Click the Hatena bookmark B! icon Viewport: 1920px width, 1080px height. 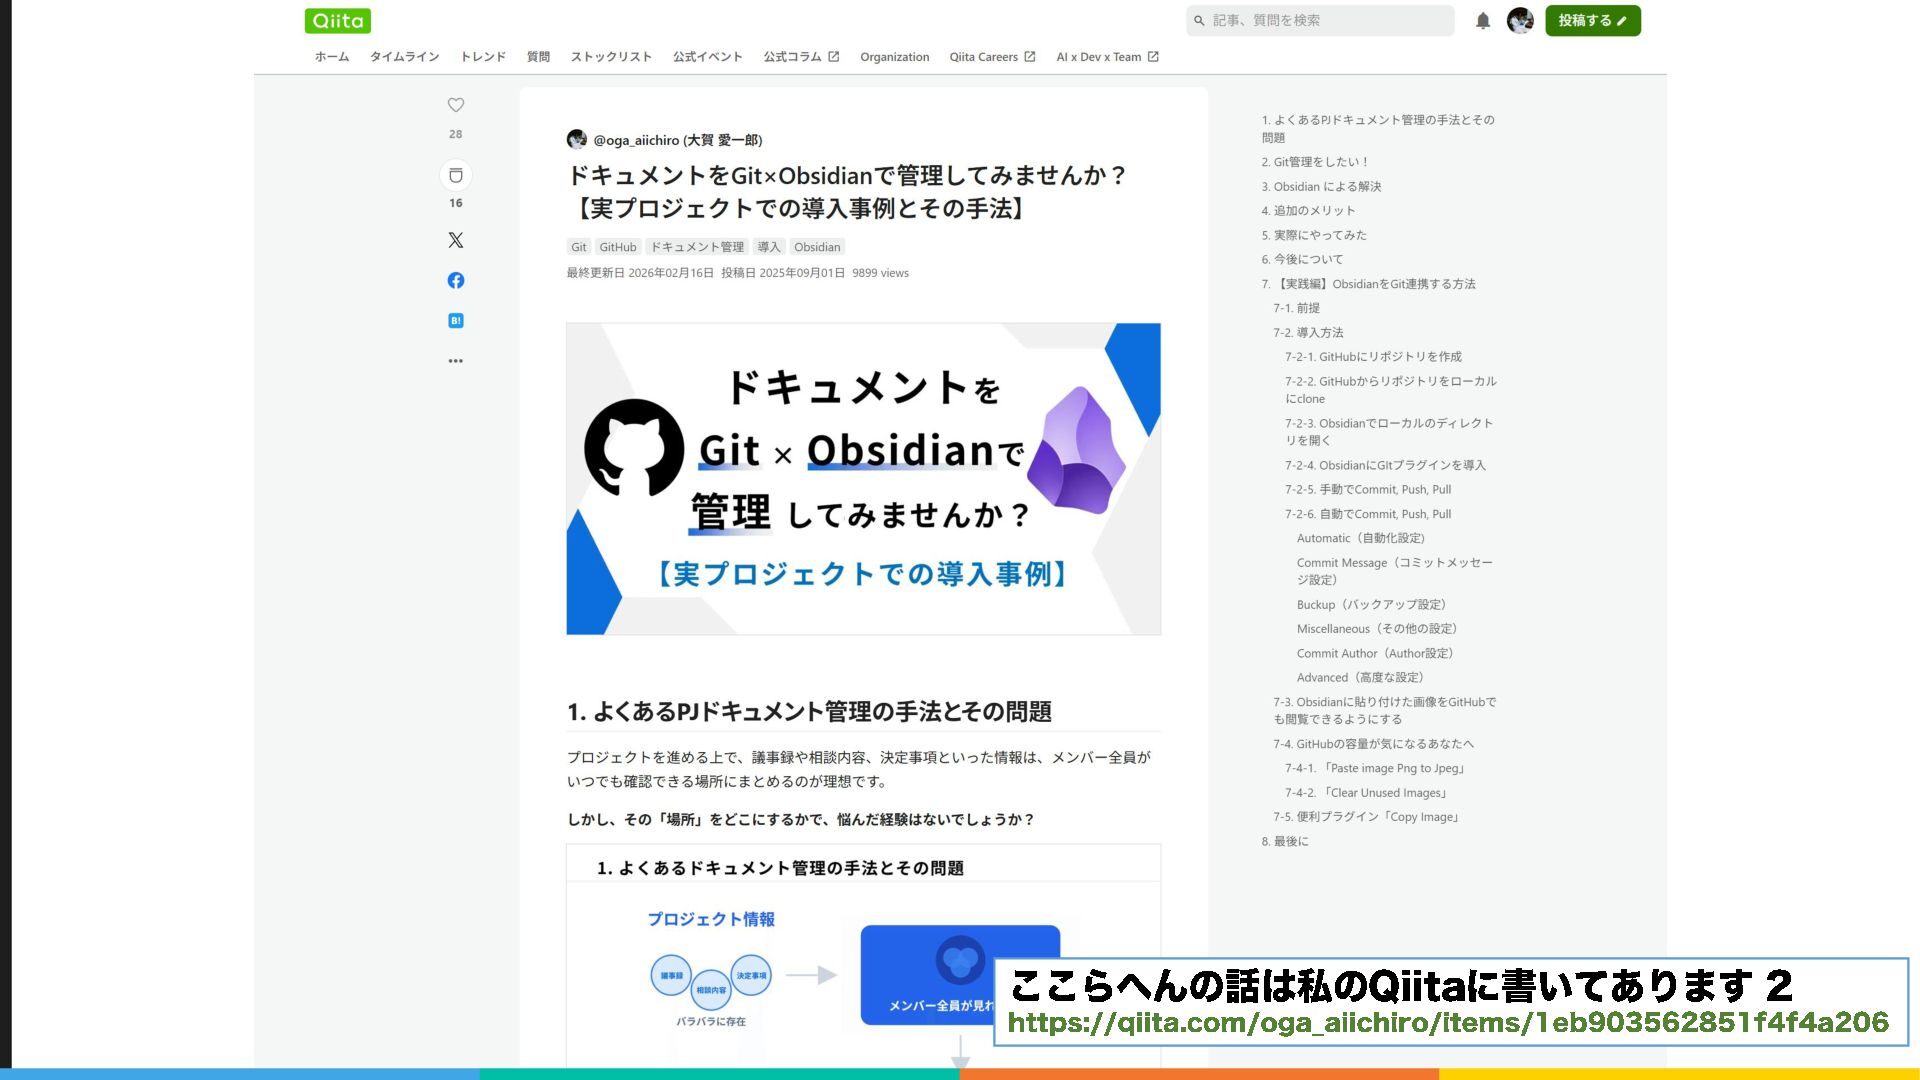456,321
